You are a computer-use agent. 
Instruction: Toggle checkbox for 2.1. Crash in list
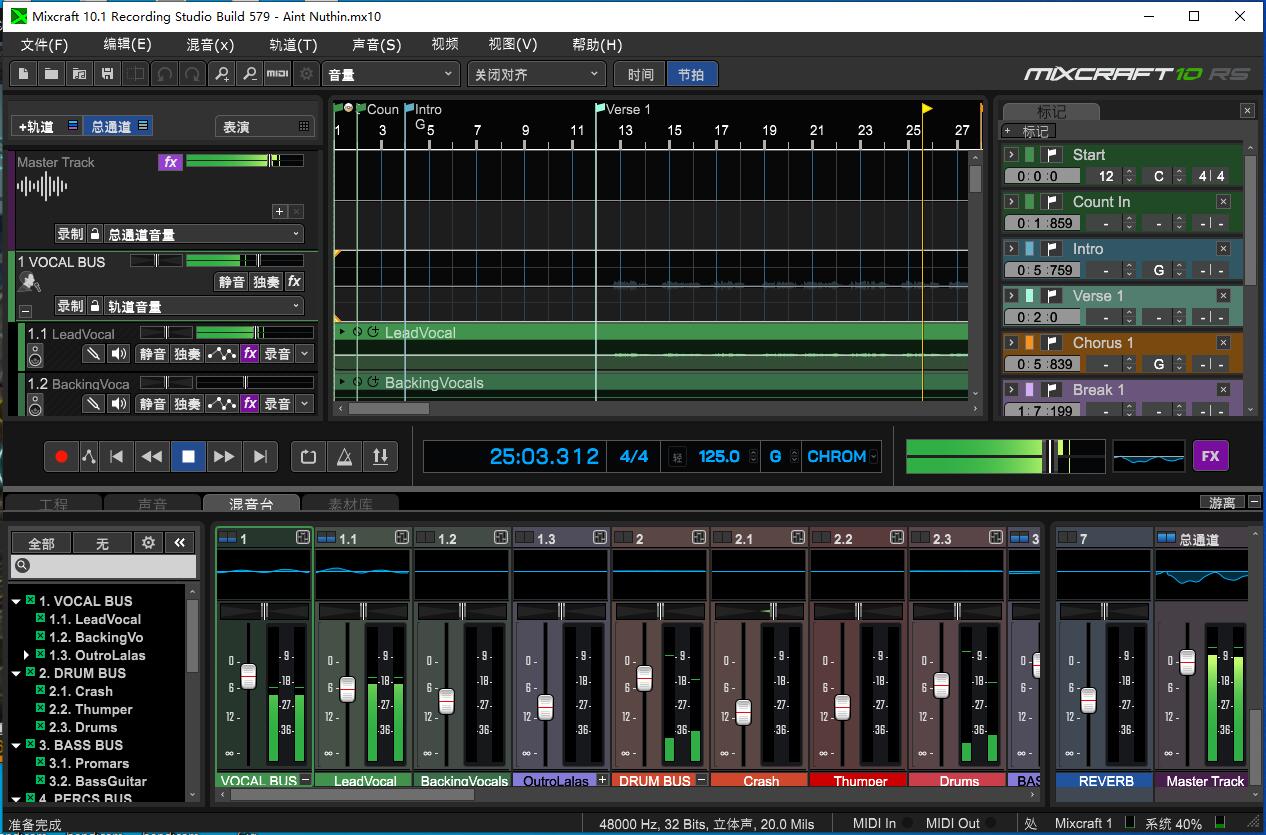[x=42, y=691]
